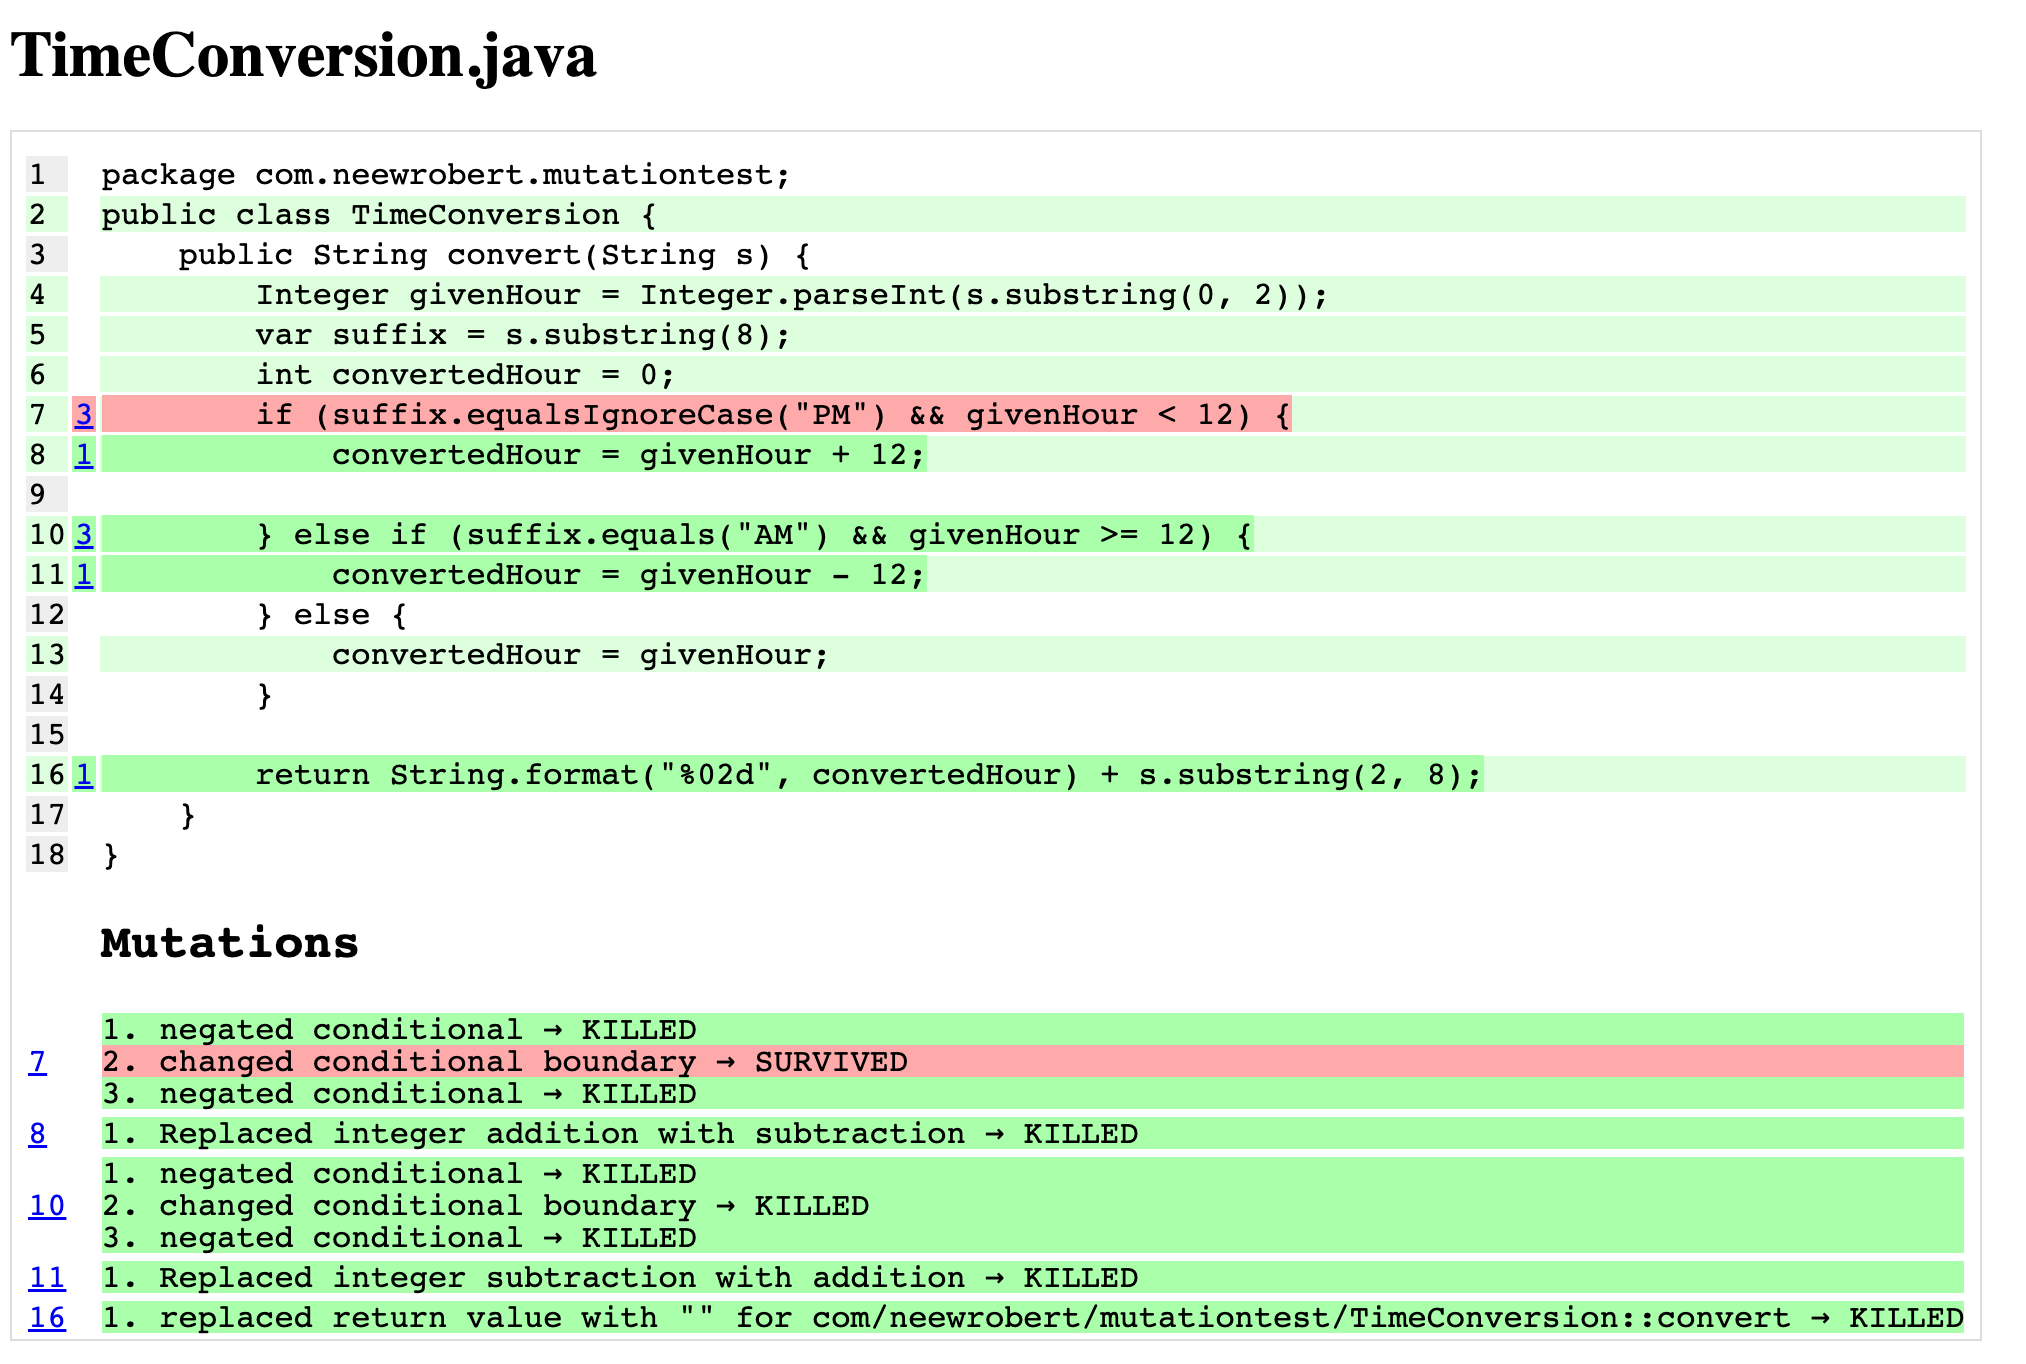Click the red highlighted line 7 code
Image resolution: width=2026 pixels, height=1364 pixels.
click(695, 414)
